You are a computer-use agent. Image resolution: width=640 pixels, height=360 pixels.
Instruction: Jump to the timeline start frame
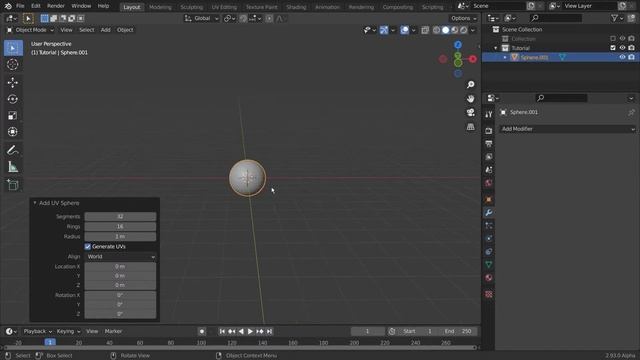point(222,331)
